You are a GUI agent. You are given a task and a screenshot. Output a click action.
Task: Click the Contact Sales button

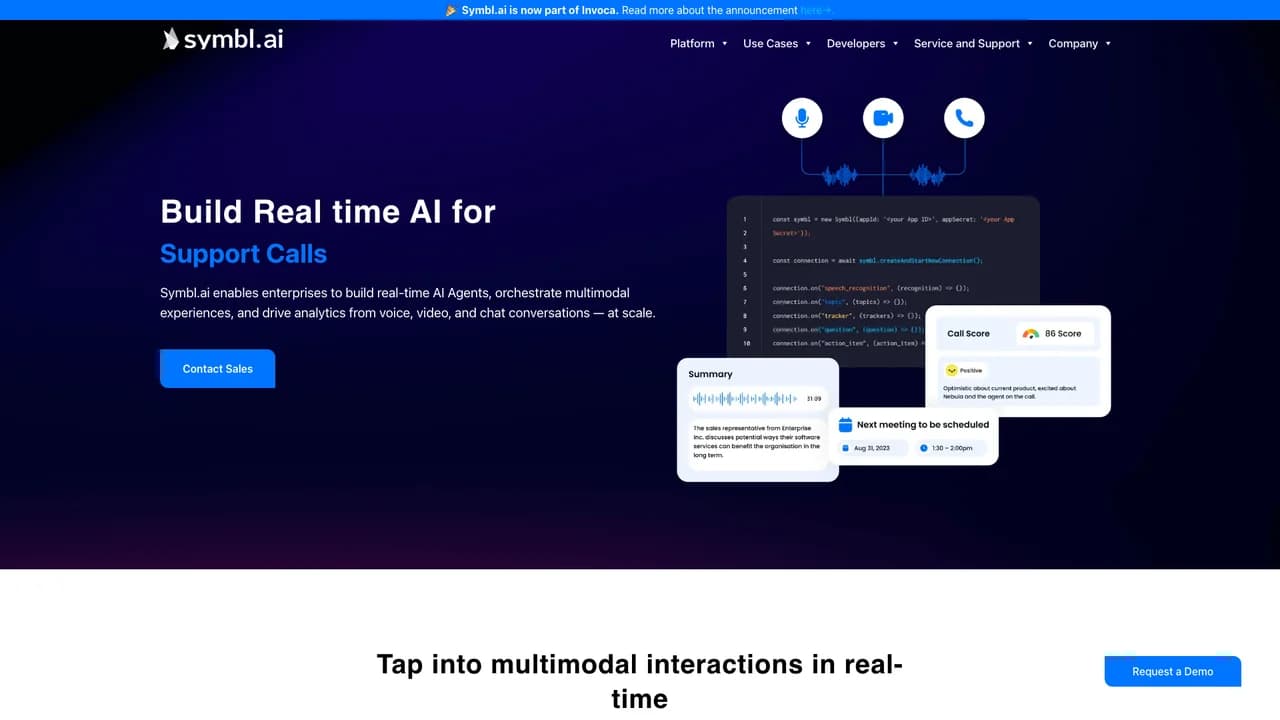tap(218, 369)
